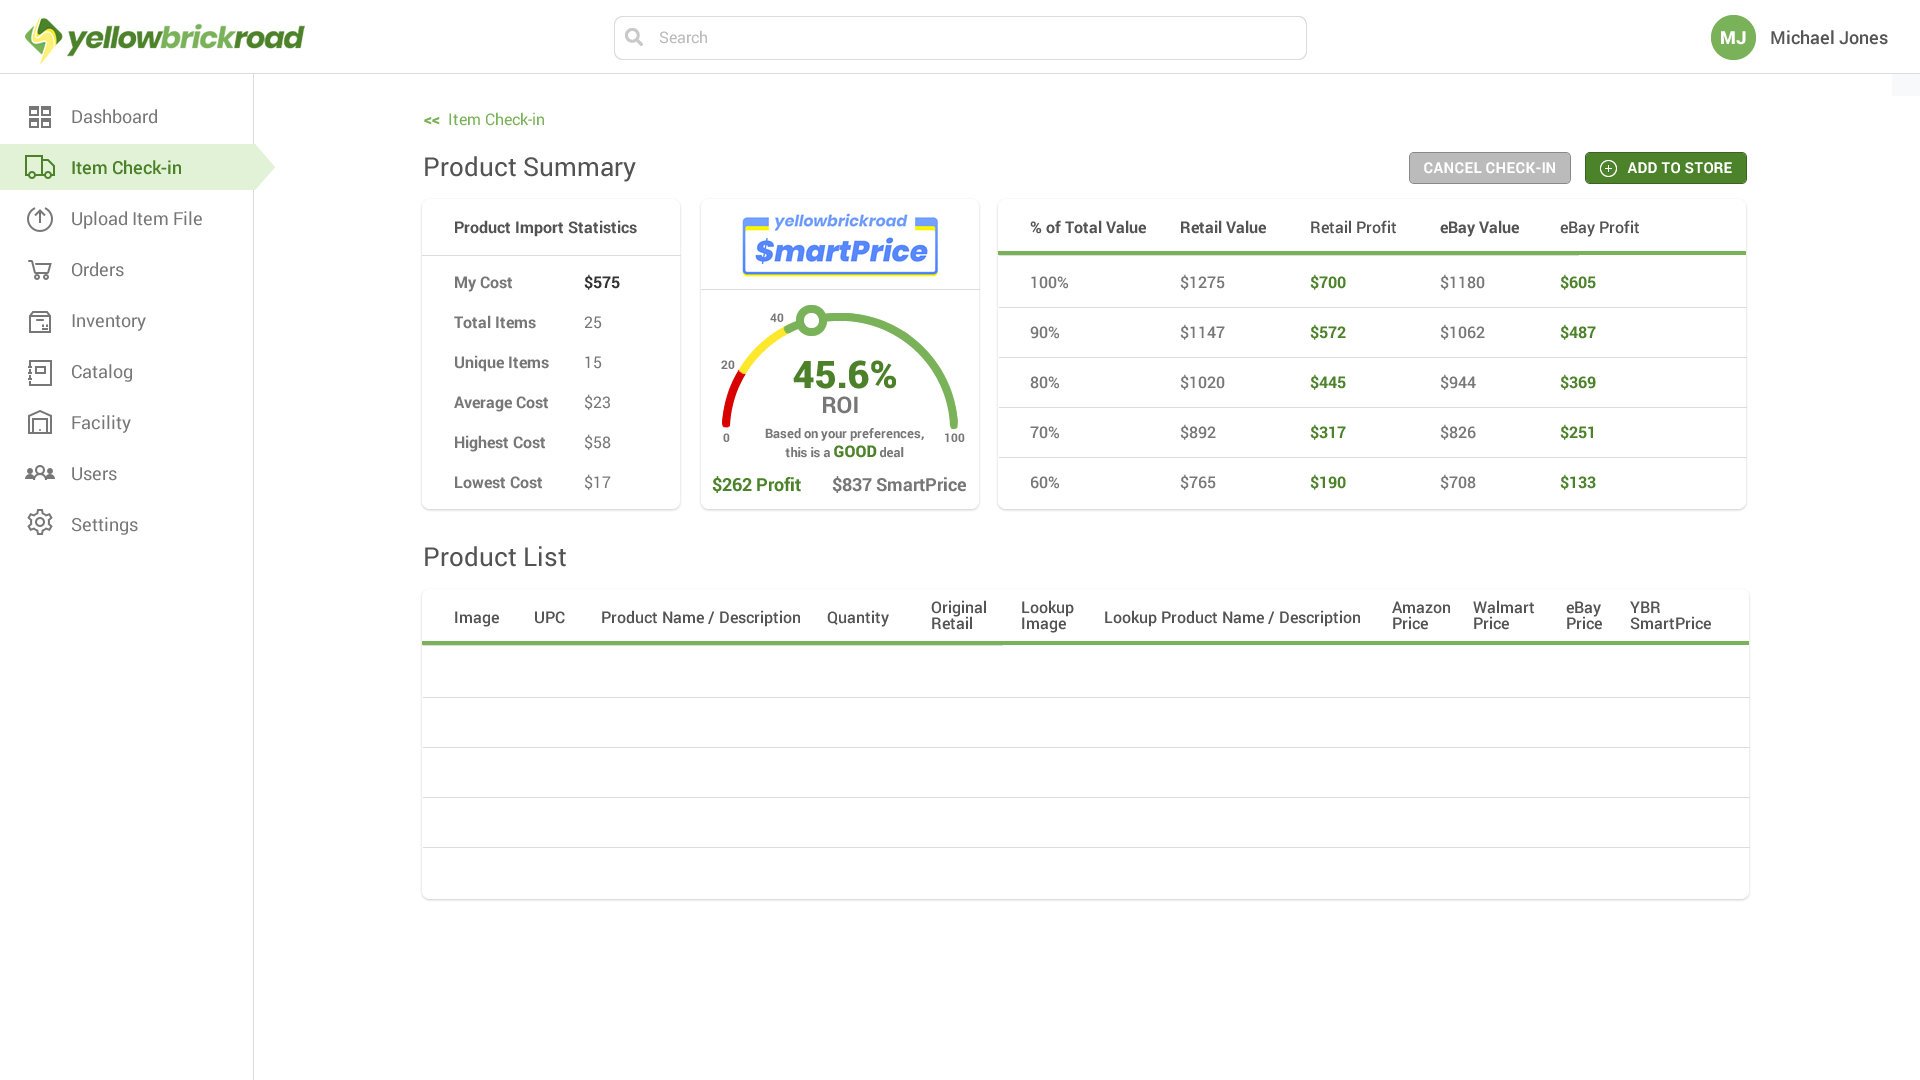The width and height of the screenshot is (1920, 1080).
Task: Click the Facility warehouse icon
Action: tap(40, 423)
